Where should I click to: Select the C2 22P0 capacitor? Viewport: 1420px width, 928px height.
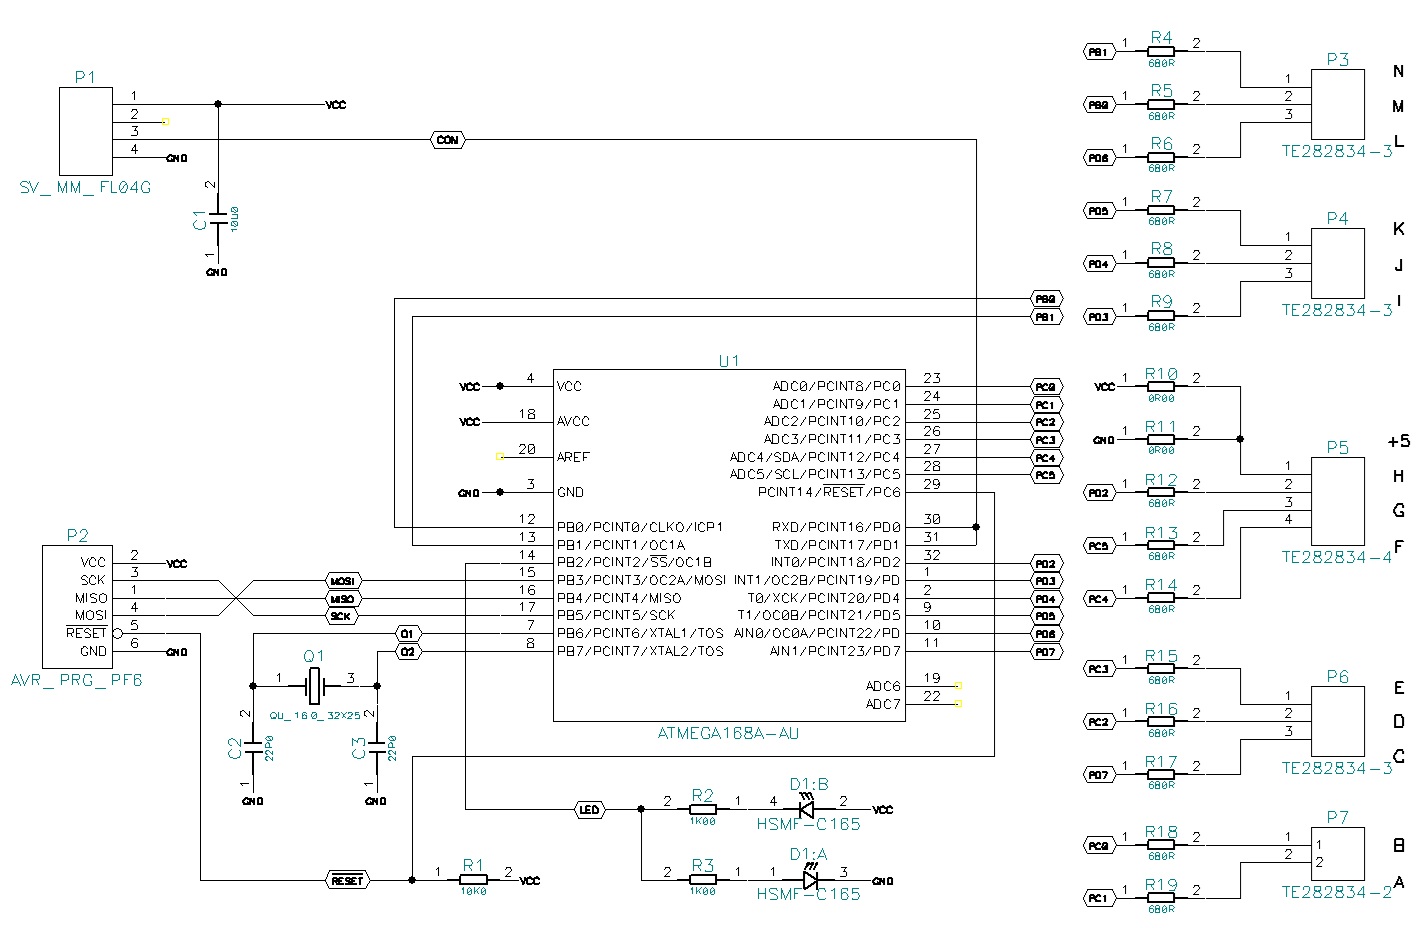coord(253,747)
